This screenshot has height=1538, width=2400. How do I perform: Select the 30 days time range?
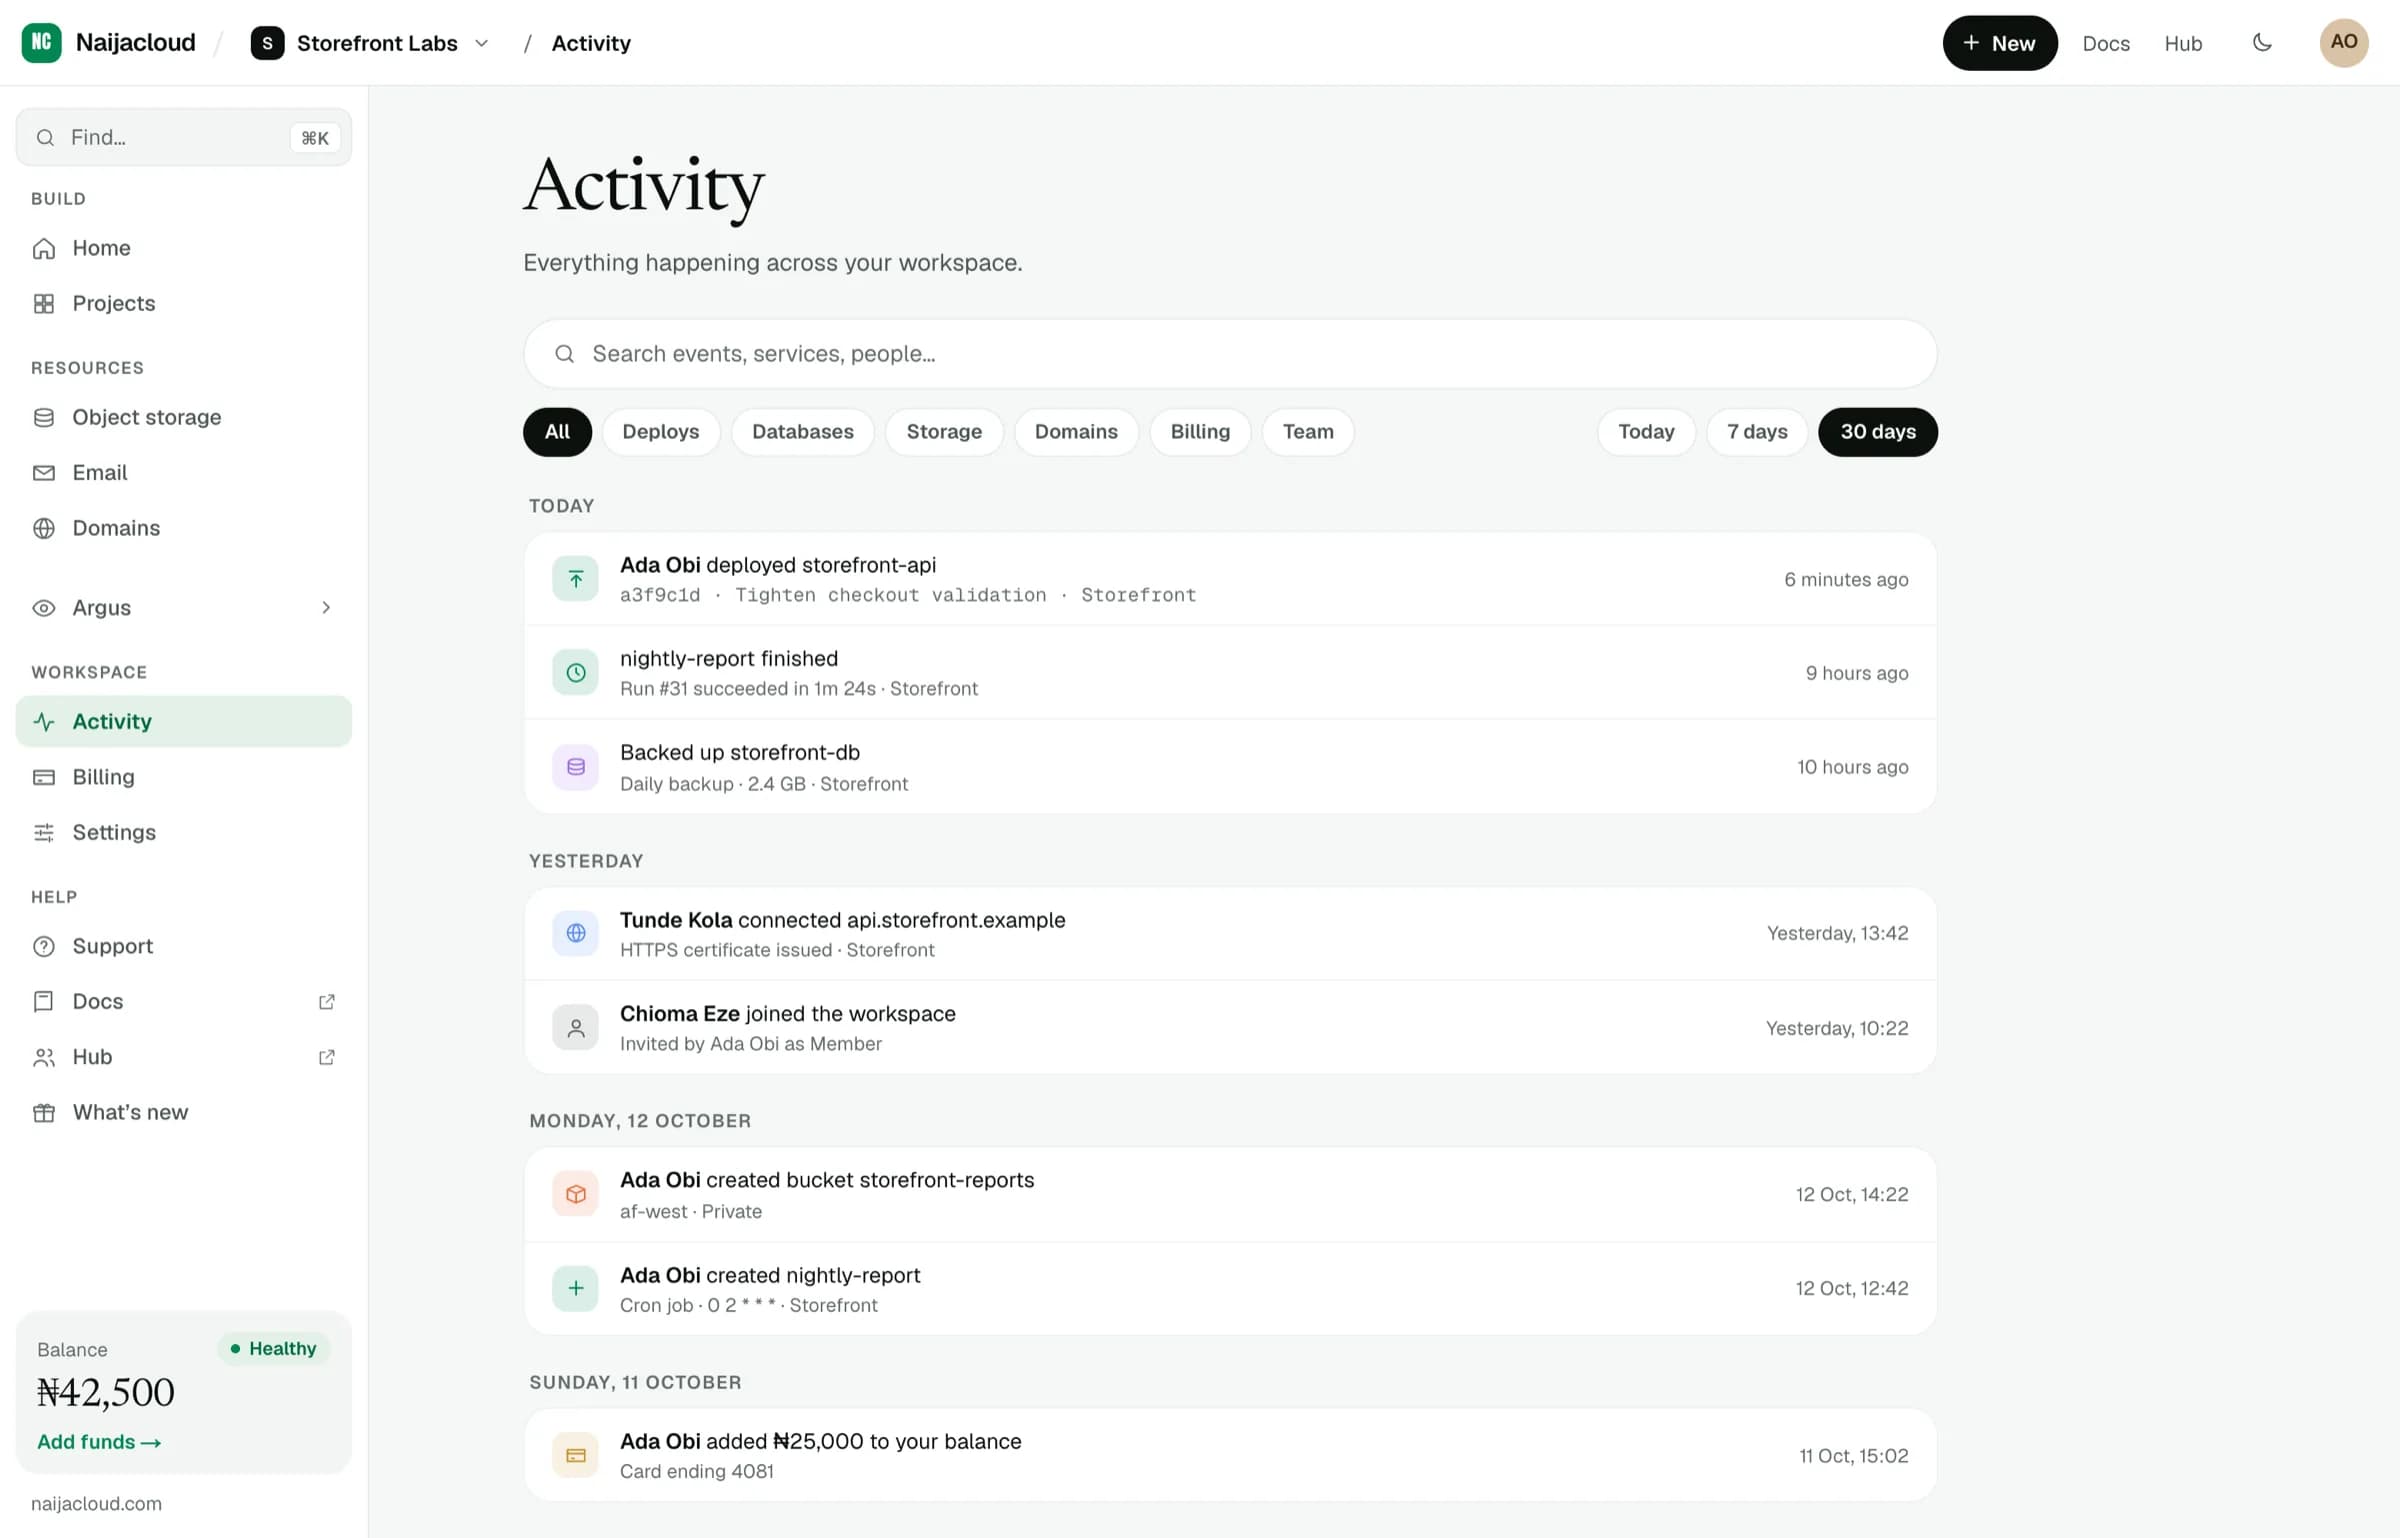coord(1878,432)
